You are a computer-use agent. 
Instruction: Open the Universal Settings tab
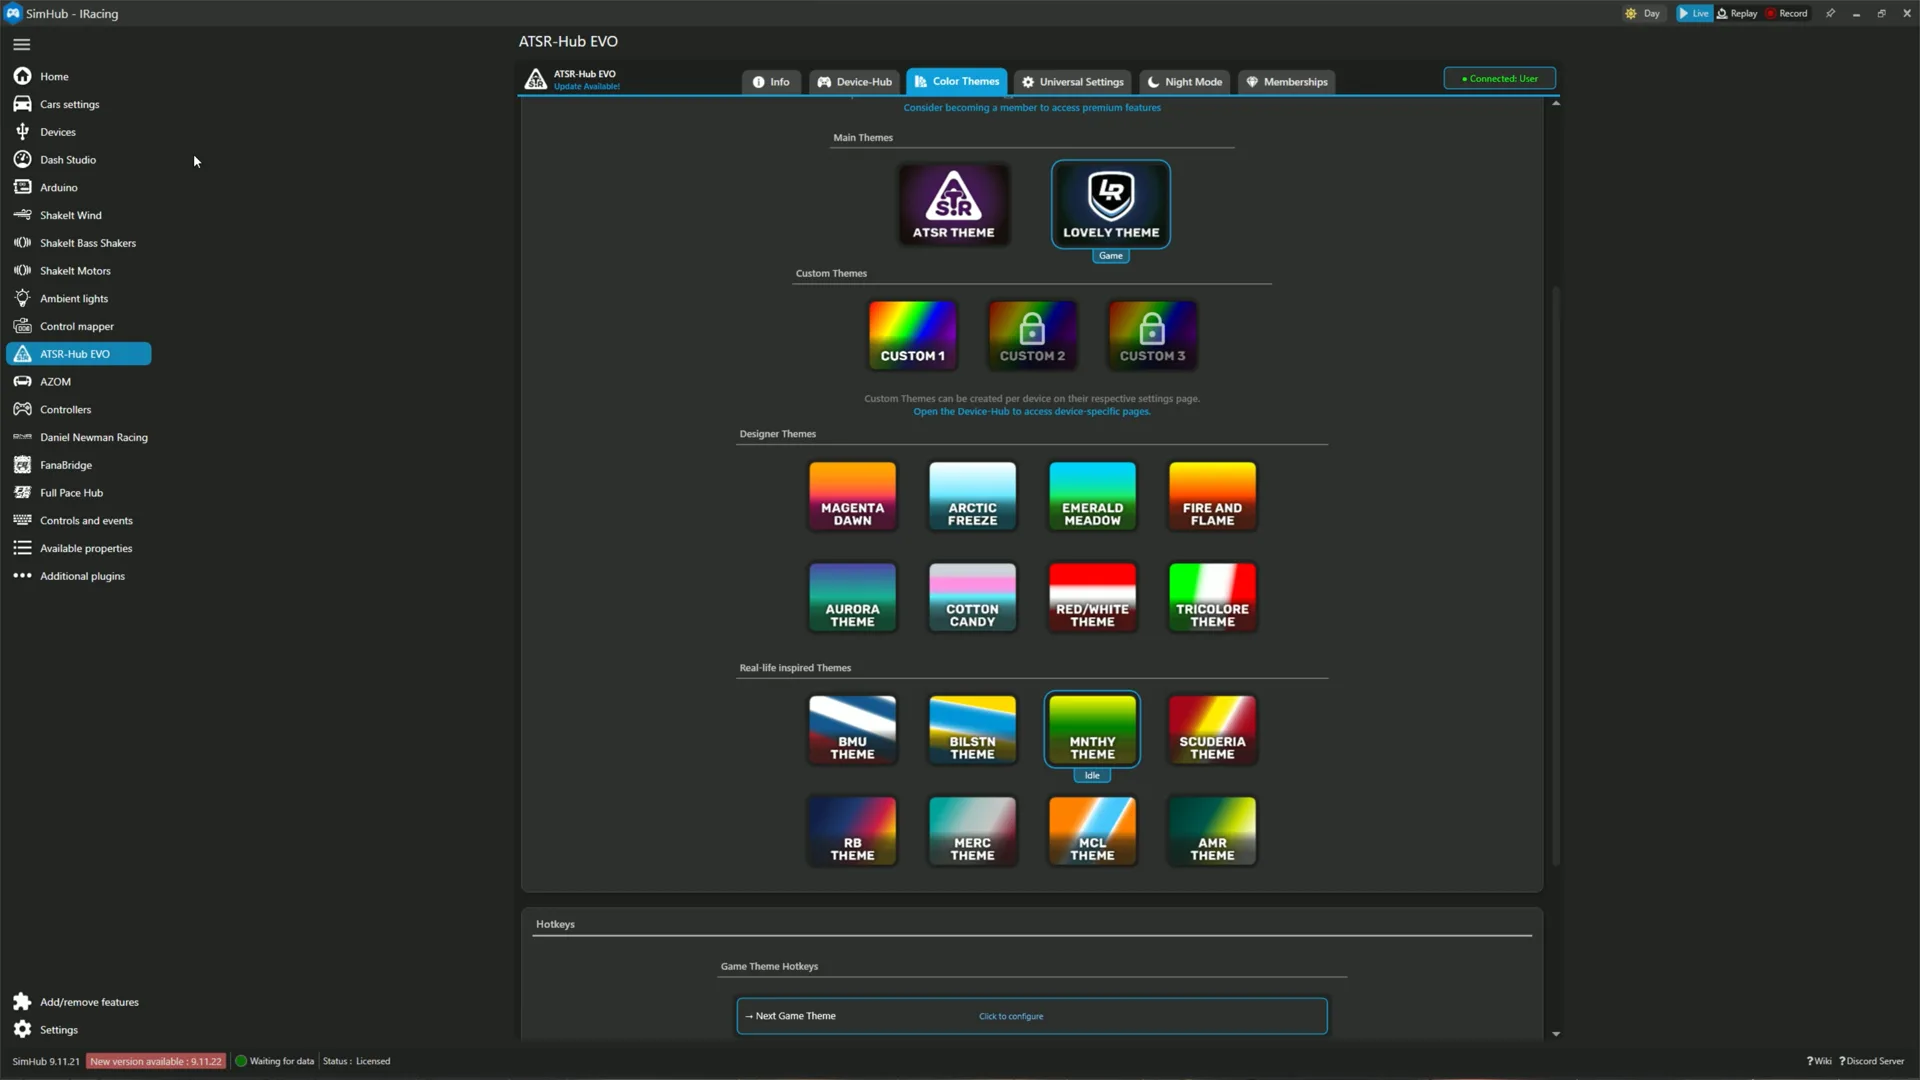(1073, 82)
